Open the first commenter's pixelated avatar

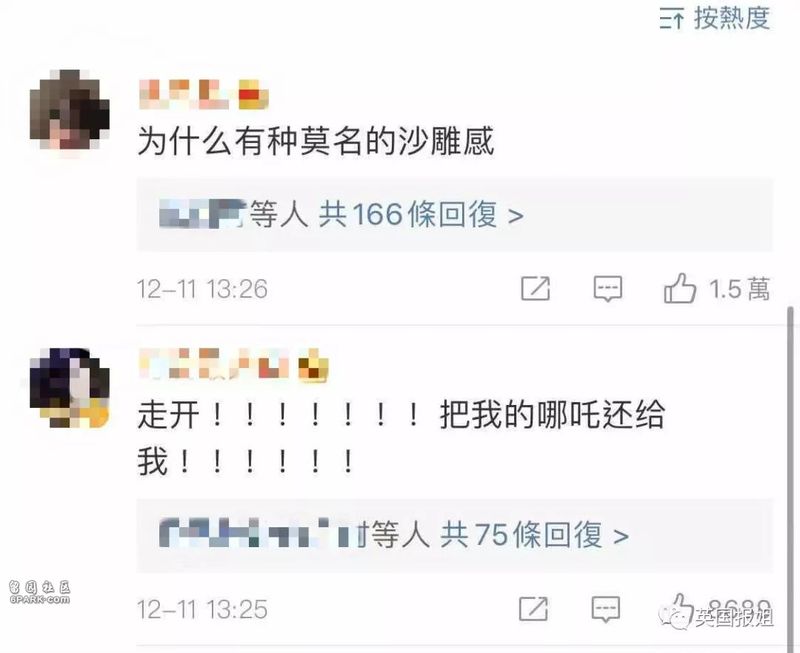point(69,110)
